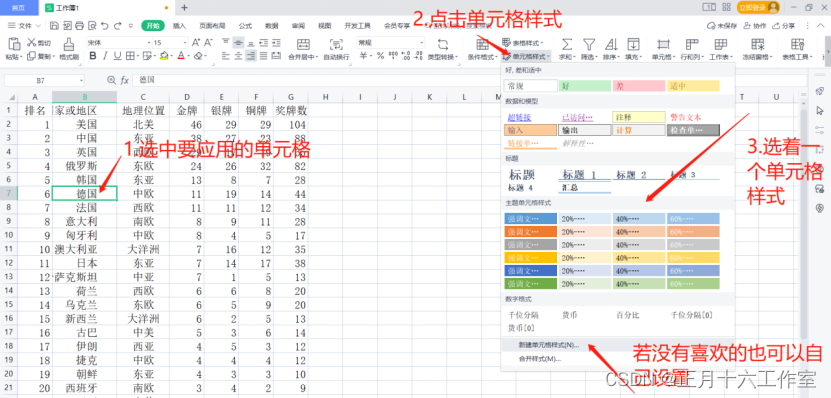This screenshot has height=398, width=831.
Task: Apply the green 好 (Good) cell style
Action: tap(585, 86)
